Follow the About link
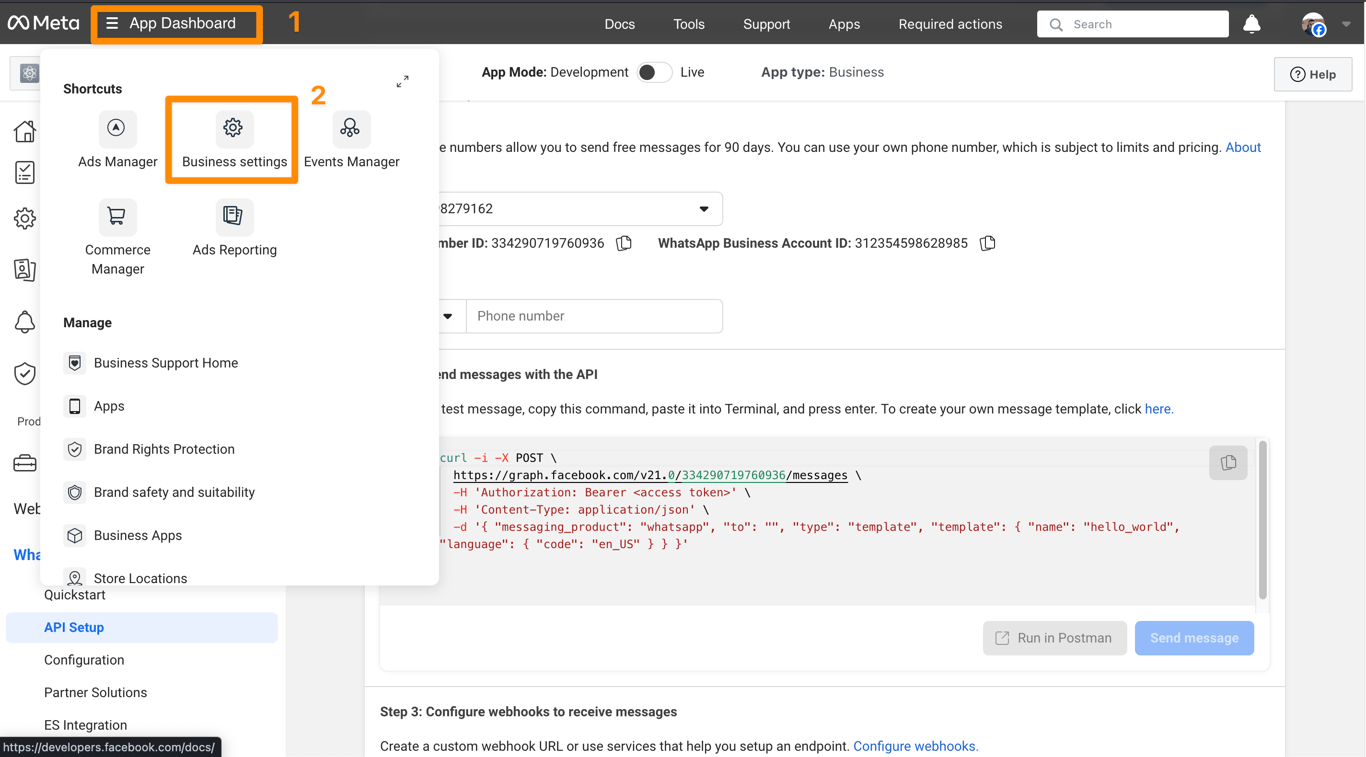 point(1243,147)
